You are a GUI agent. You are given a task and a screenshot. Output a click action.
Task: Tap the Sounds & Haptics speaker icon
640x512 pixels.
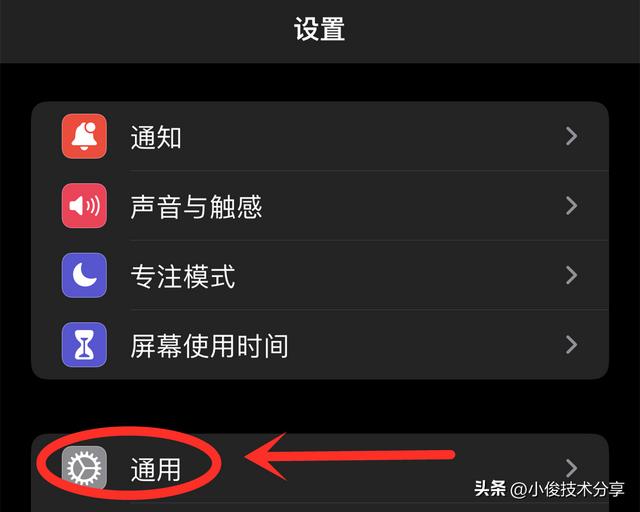pyautogui.click(x=84, y=205)
